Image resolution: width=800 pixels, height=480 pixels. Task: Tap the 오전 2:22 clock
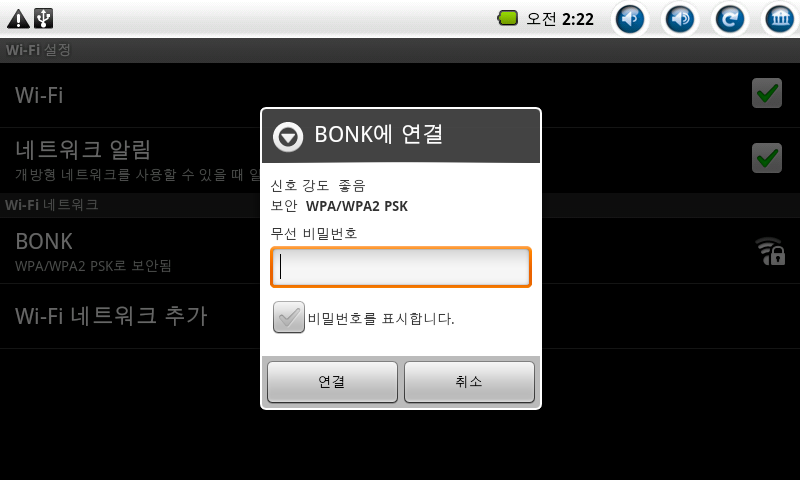click(560, 19)
